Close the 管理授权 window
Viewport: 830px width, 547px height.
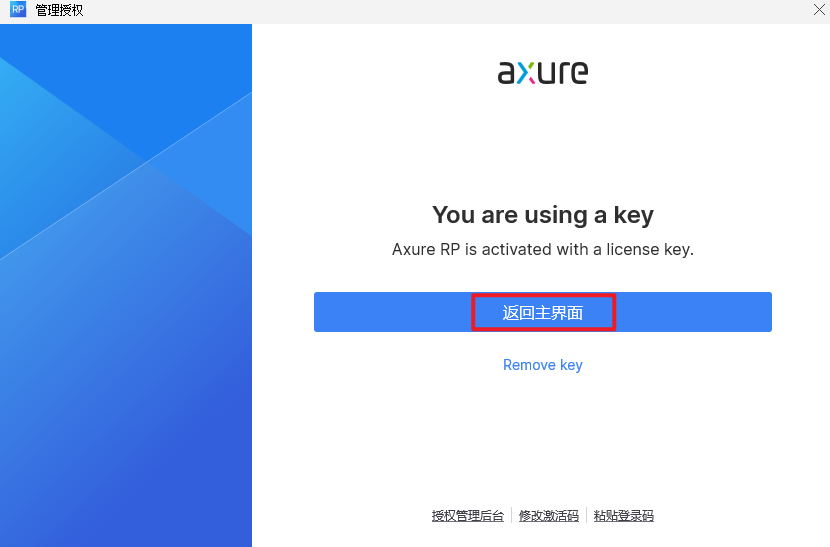point(819,10)
